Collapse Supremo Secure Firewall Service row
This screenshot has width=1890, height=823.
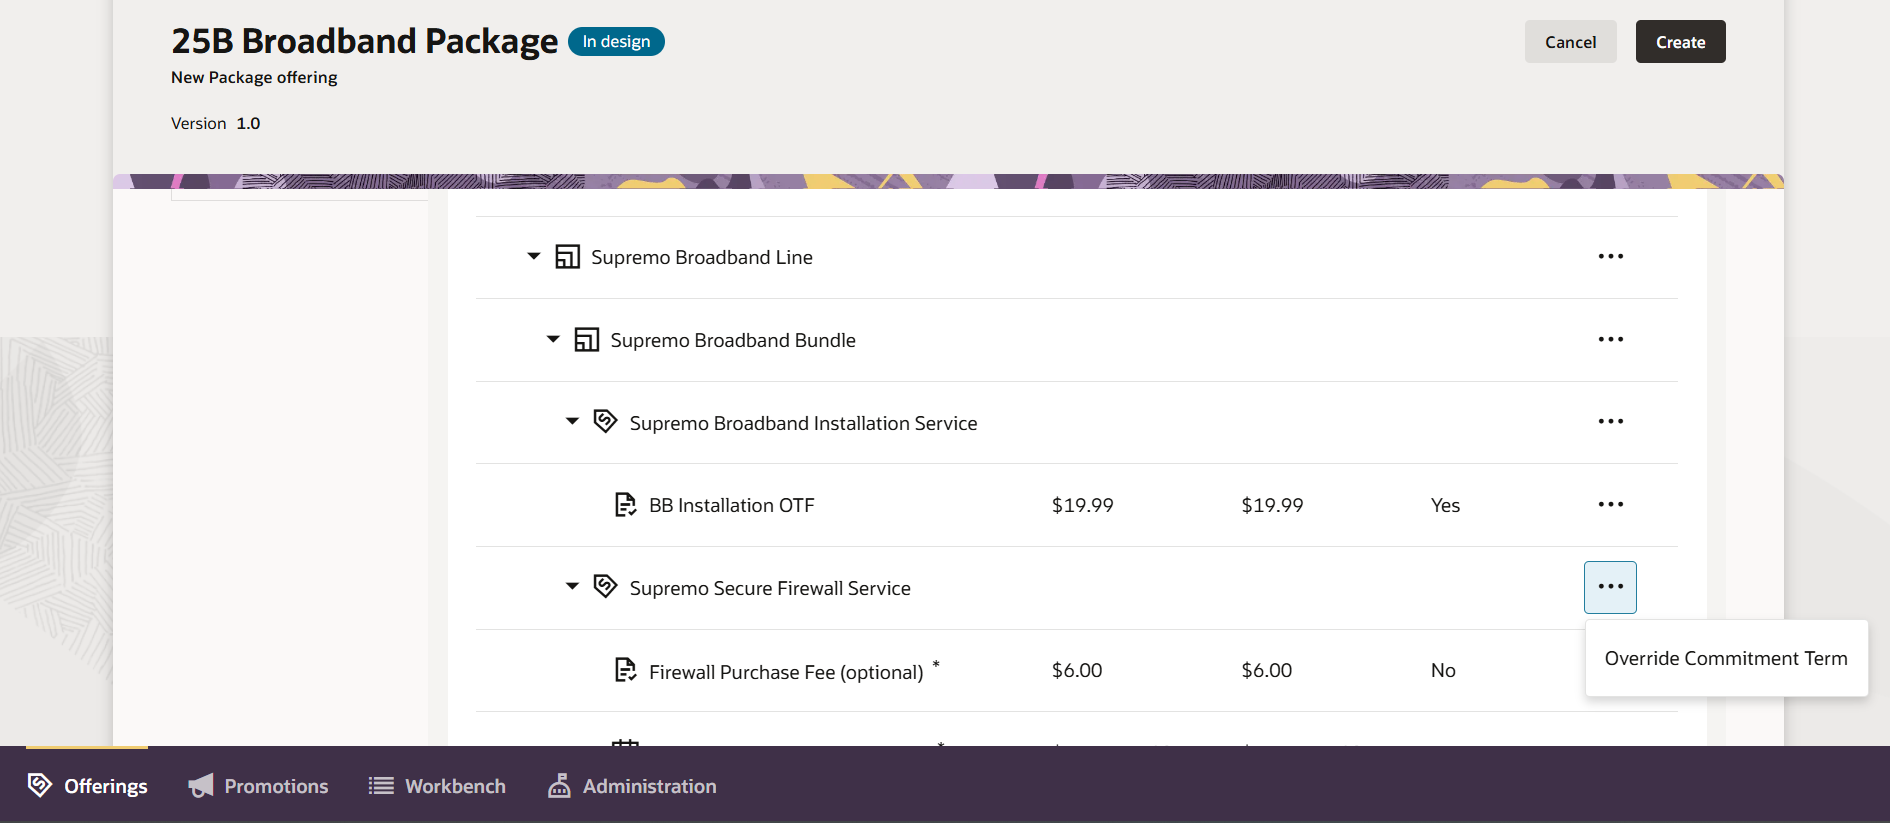(572, 587)
